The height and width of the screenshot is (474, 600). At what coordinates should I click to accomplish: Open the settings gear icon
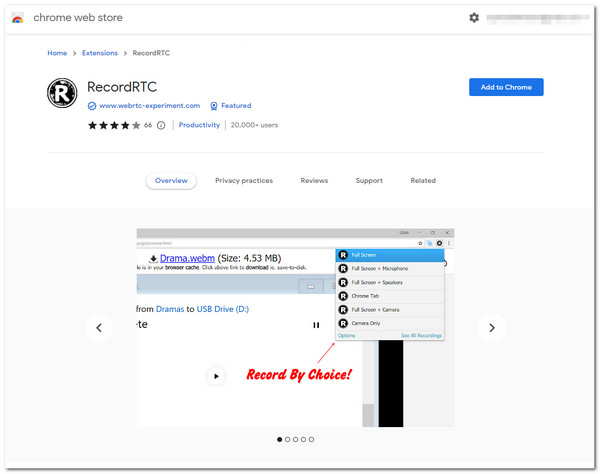(x=474, y=18)
